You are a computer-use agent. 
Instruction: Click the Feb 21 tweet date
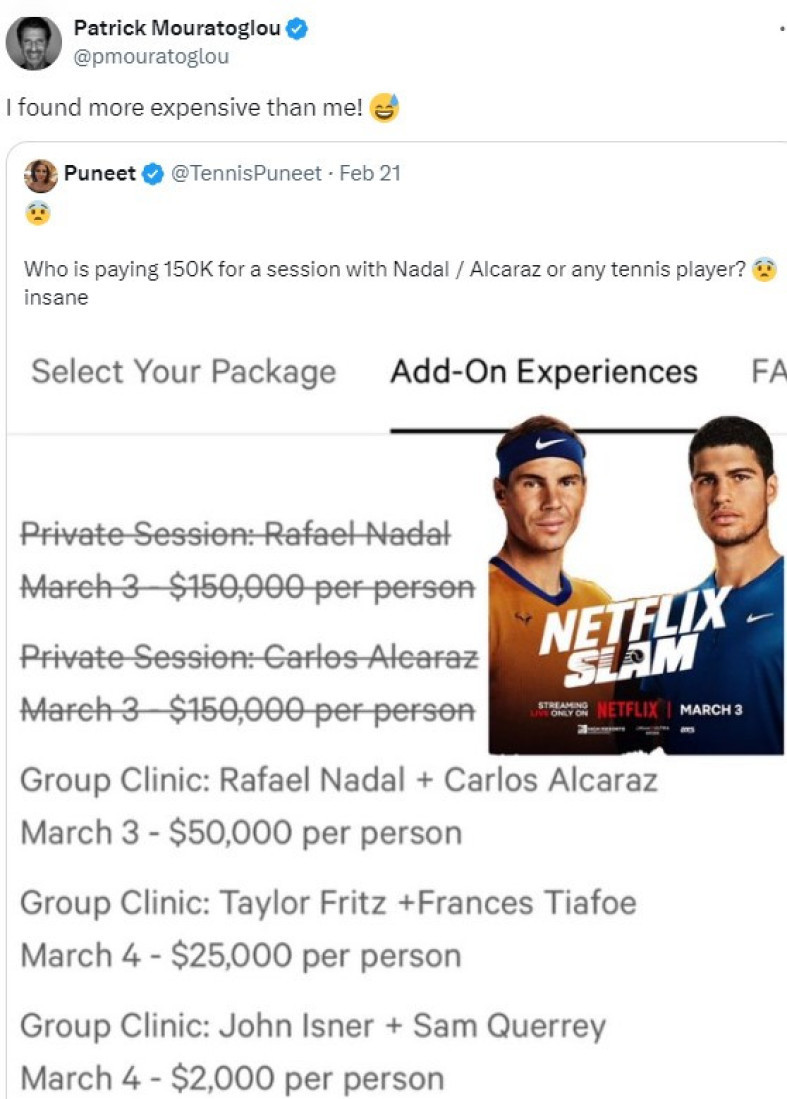[x=370, y=174]
